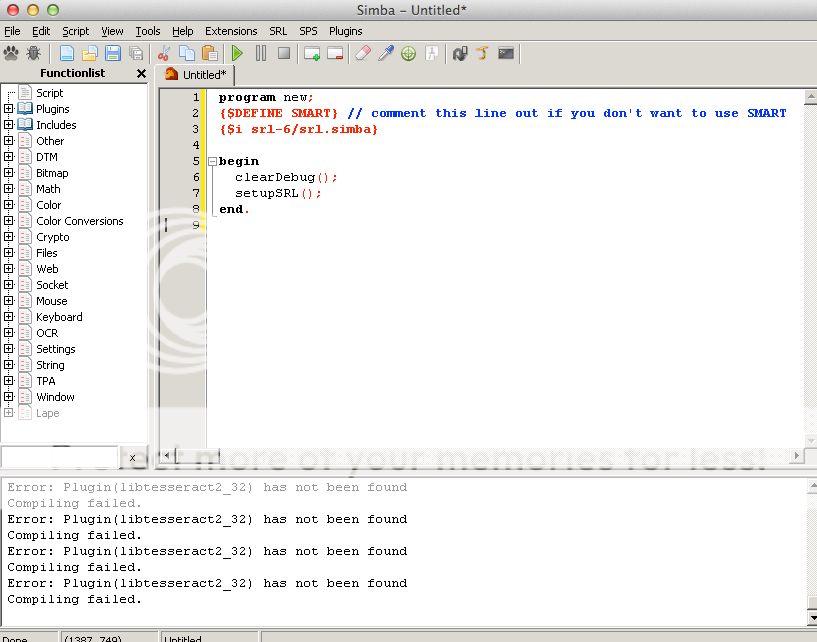Click the green target selector crosshair
This screenshot has width=817, height=642.
[408, 53]
